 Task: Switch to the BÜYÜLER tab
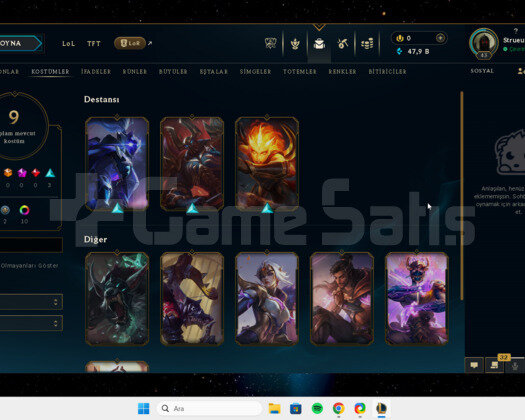coord(173,71)
